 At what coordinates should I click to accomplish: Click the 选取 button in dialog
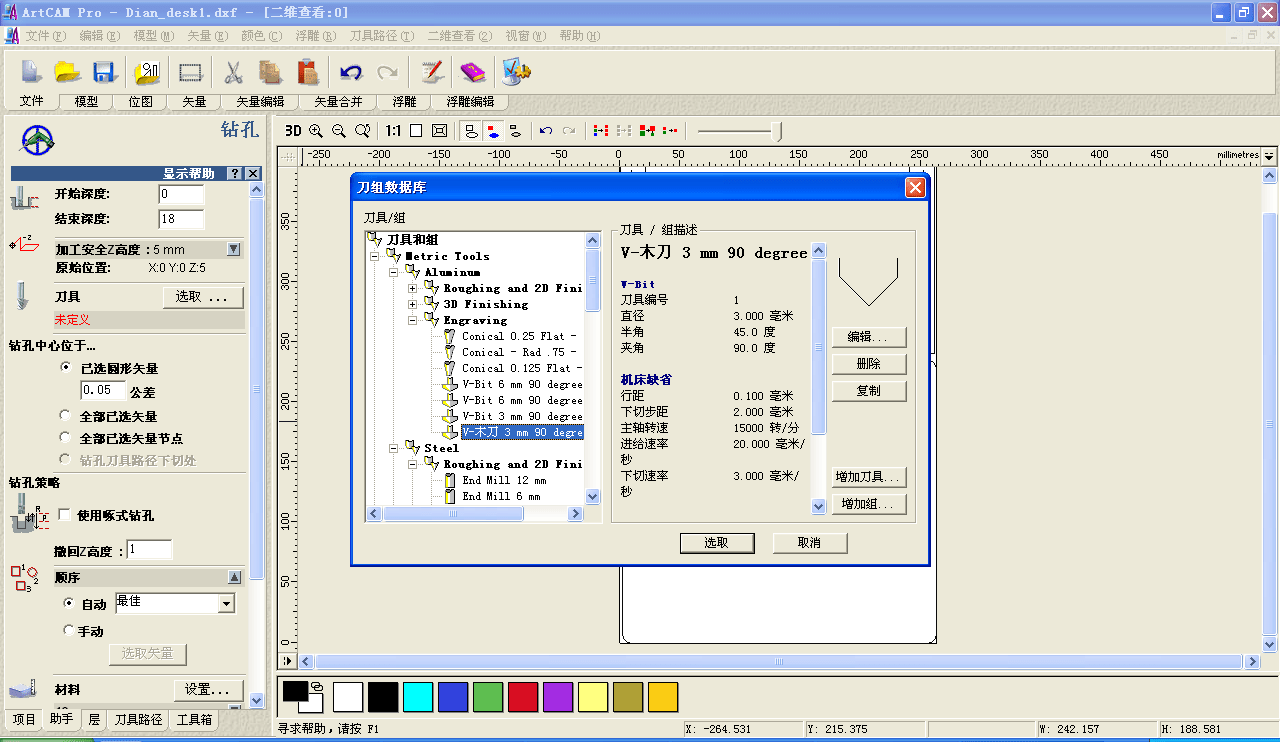coord(717,542)
